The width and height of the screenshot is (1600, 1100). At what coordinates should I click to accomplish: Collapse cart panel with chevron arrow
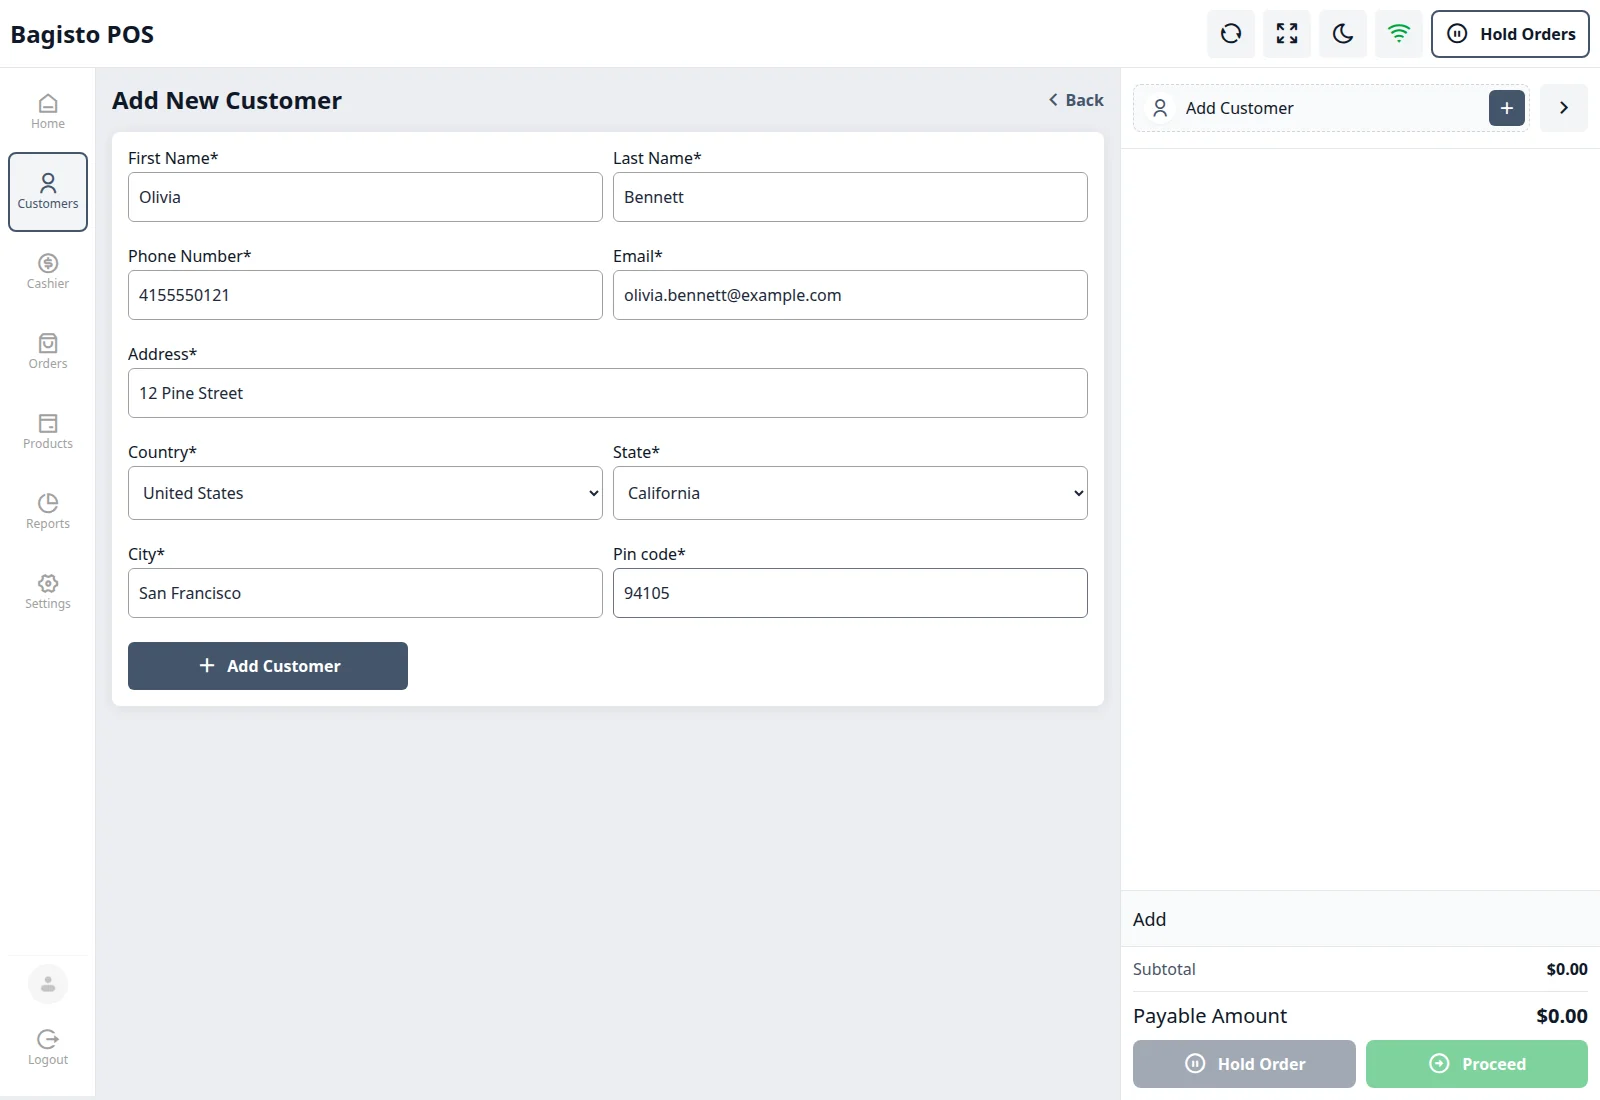point(1564,108)
